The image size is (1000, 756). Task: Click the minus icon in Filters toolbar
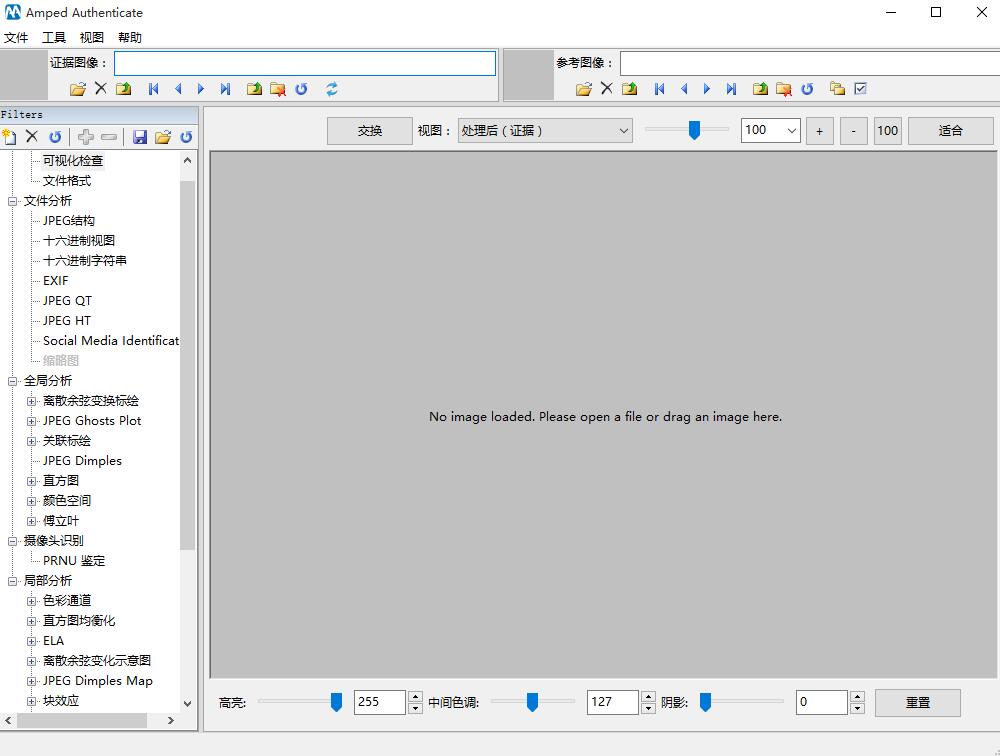(x=109, y=137)
